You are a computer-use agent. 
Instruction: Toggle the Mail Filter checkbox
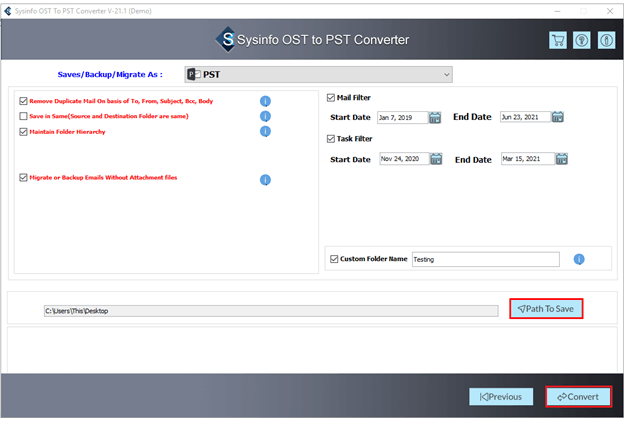click(331, 98)
